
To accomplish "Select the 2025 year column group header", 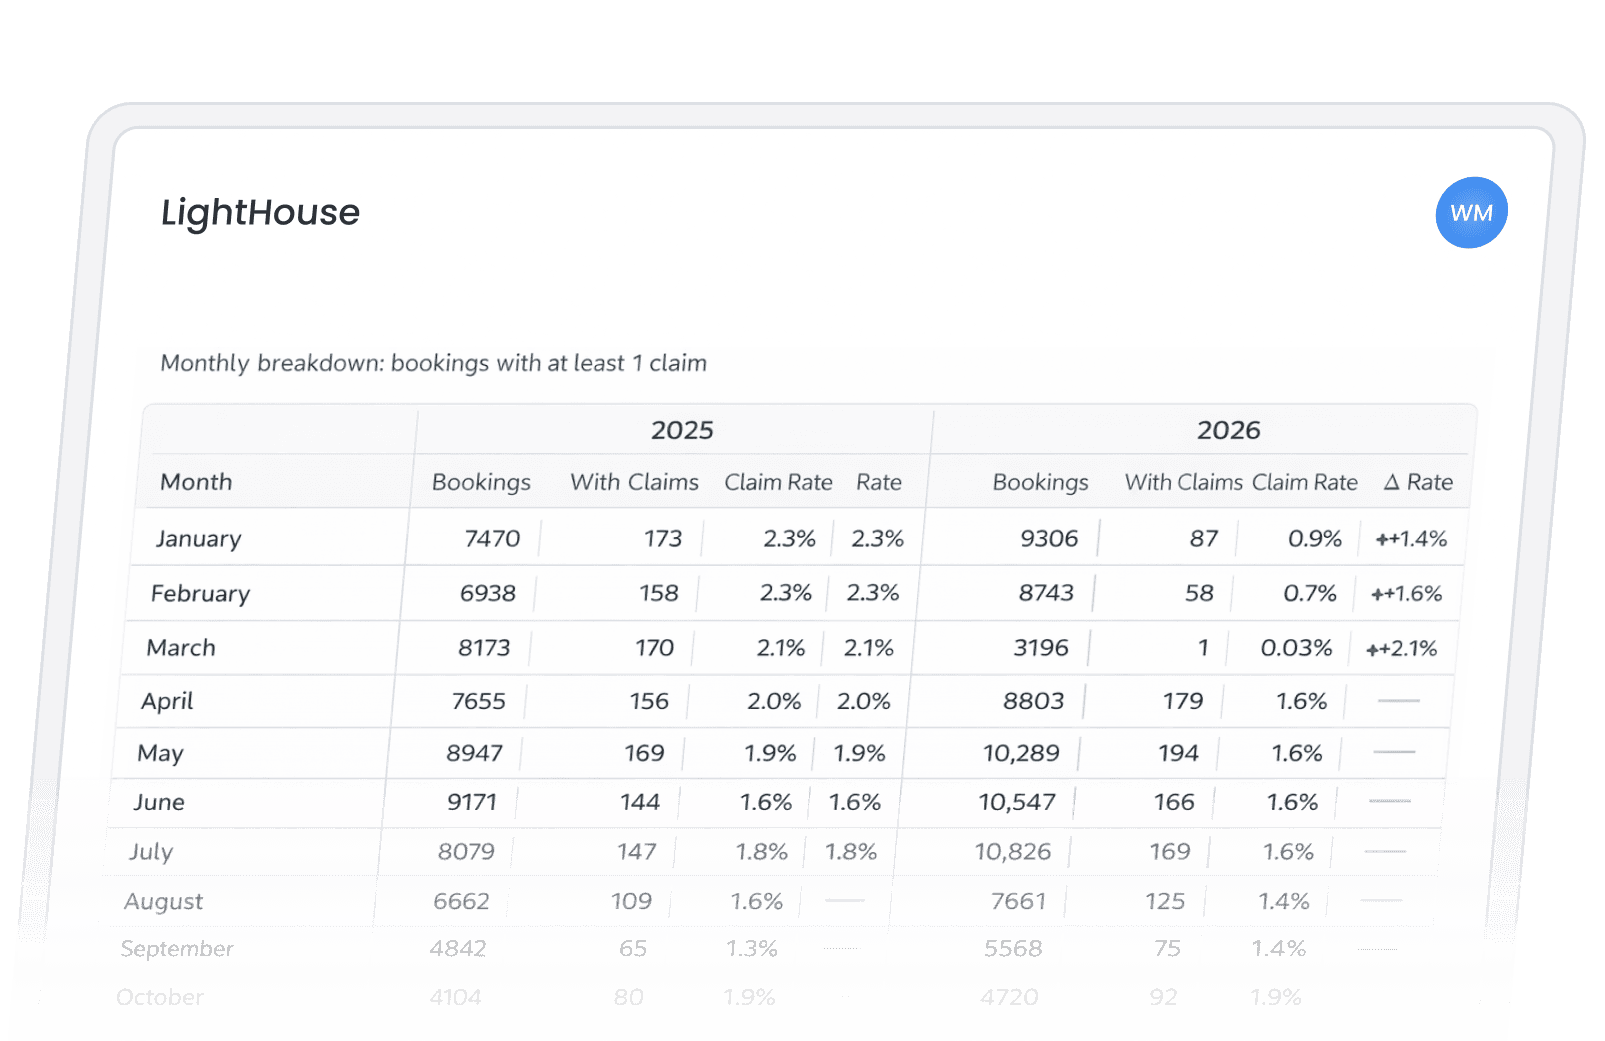I will (682, 430).
